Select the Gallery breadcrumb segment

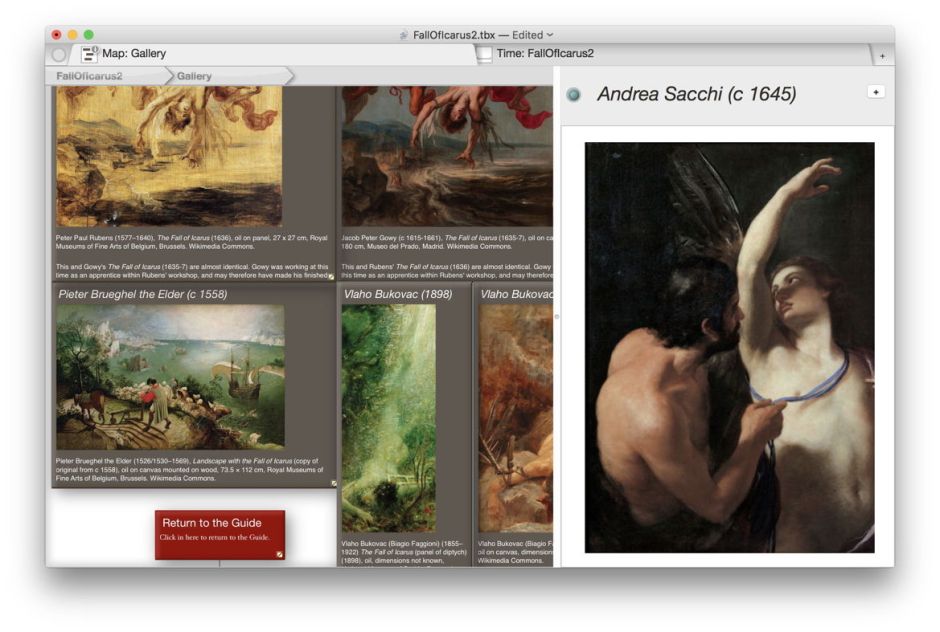click(x=195, y=76)
